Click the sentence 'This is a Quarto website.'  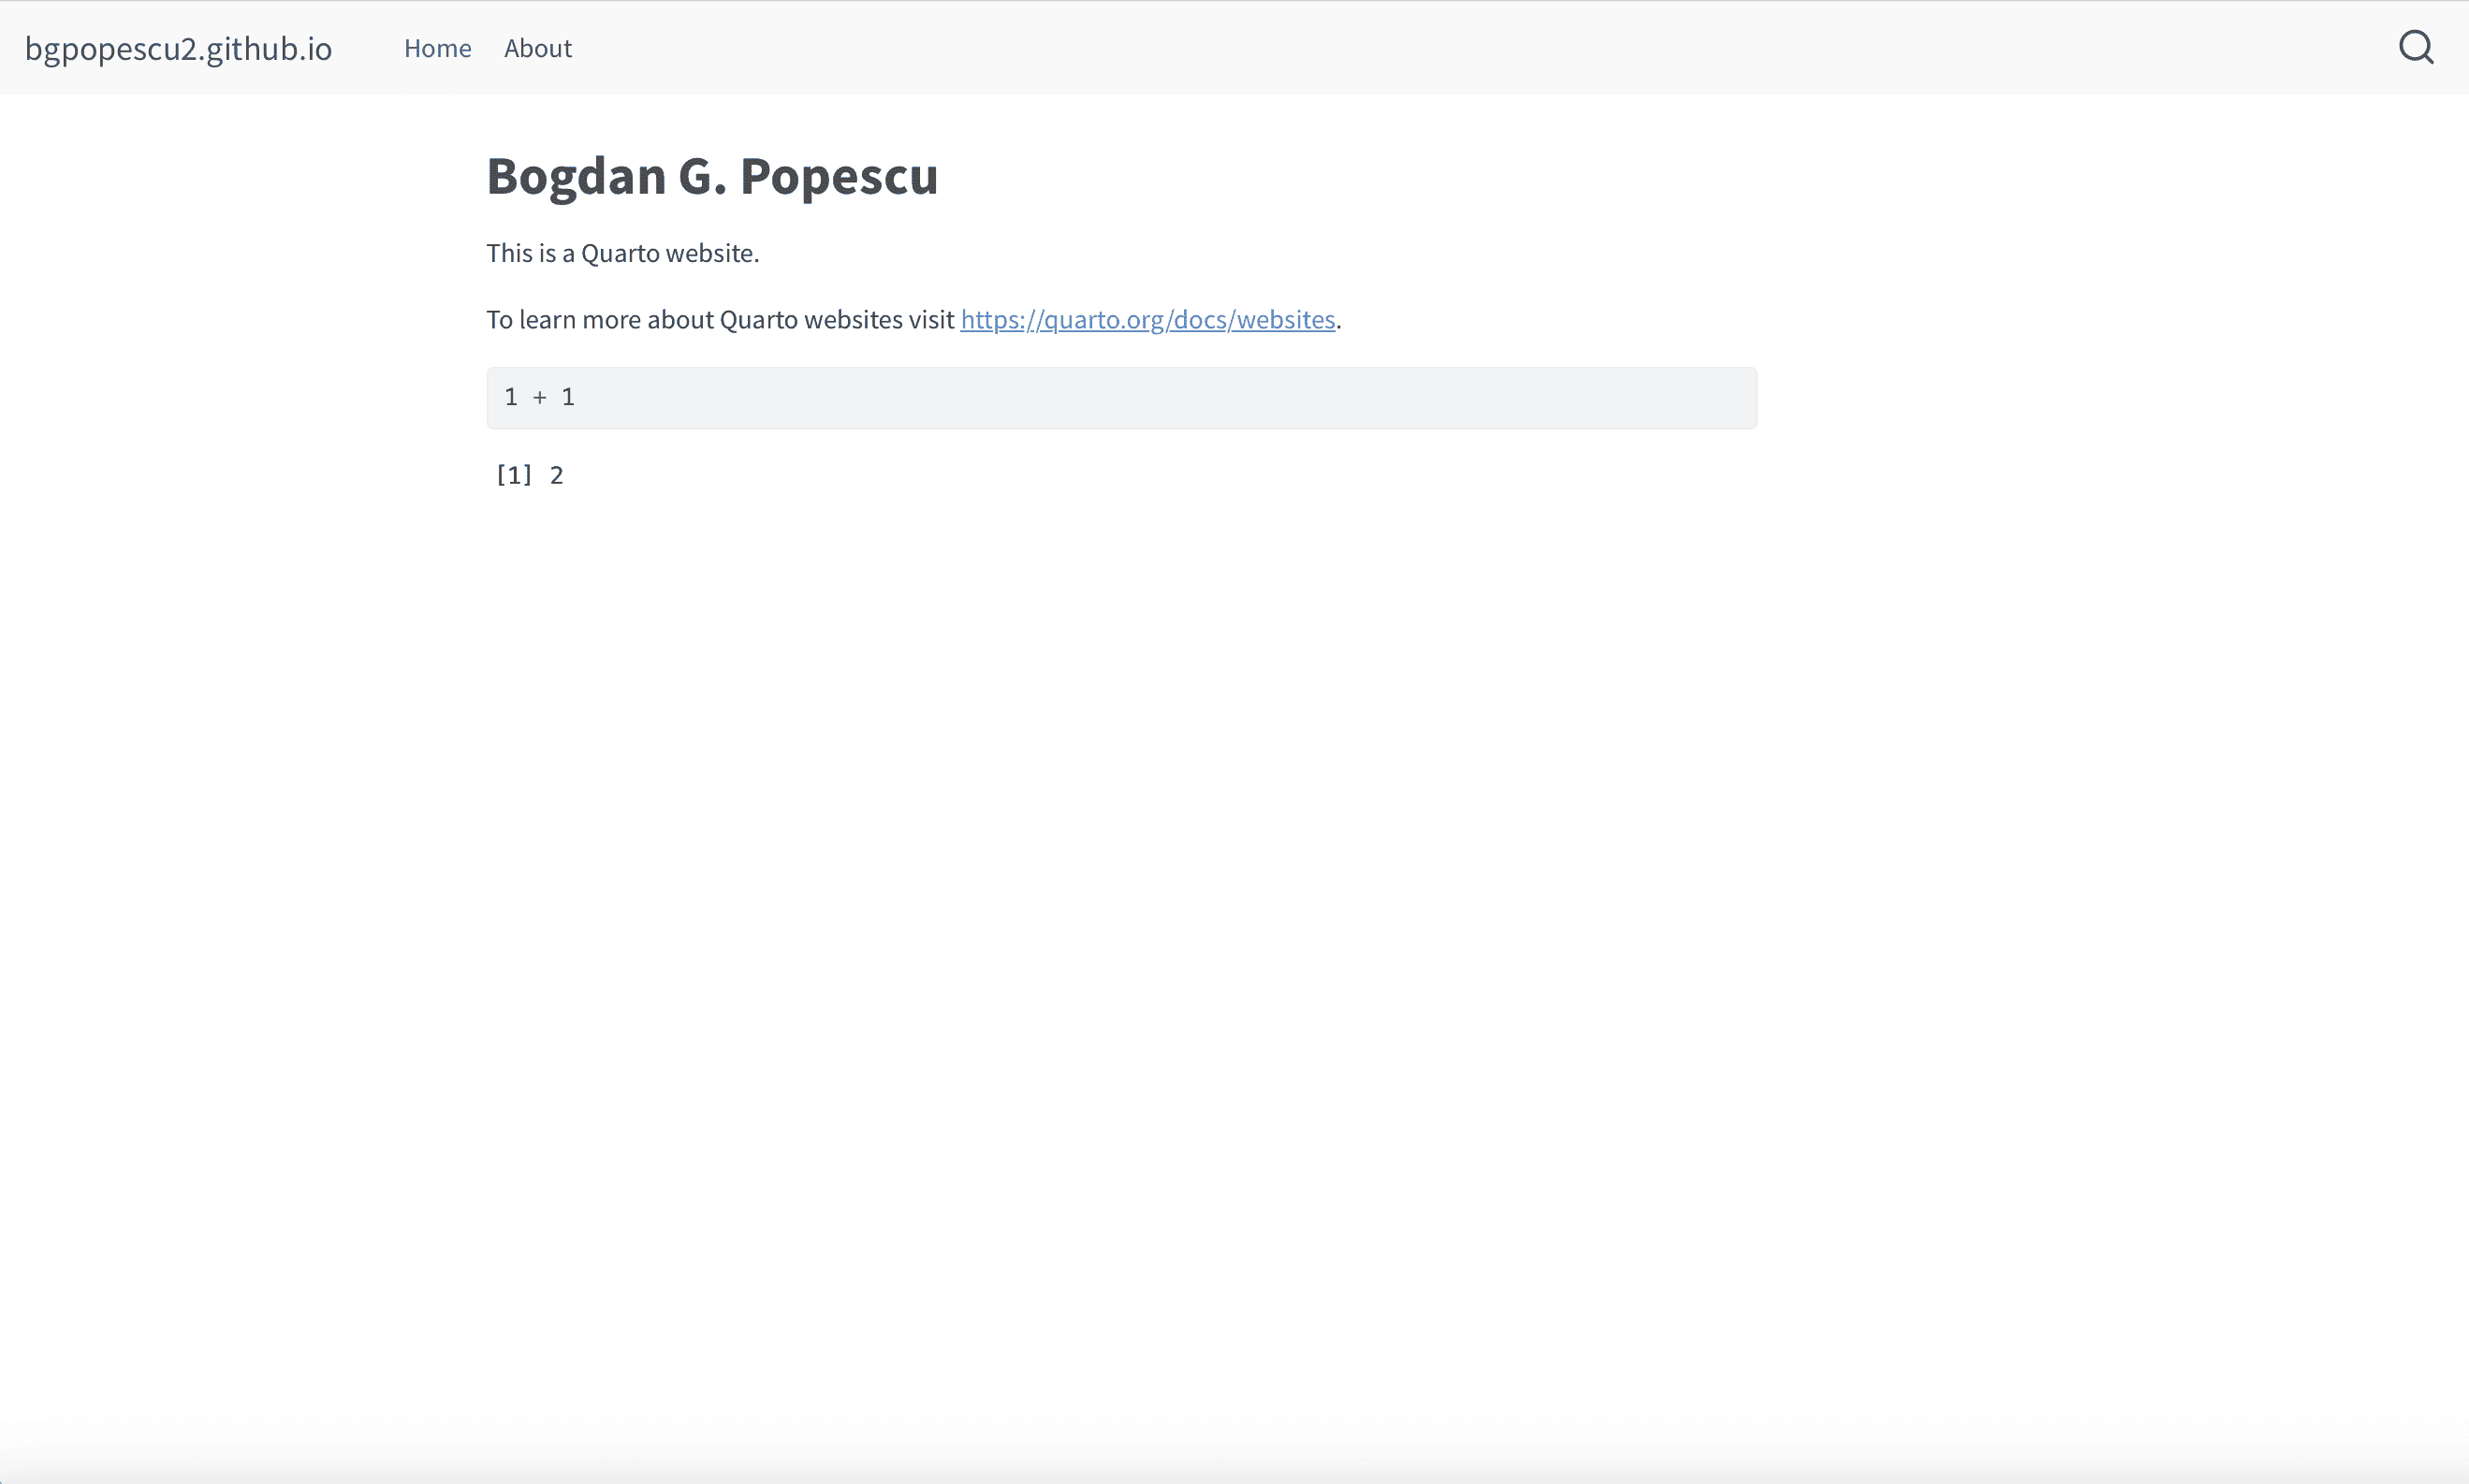pos(623,253)
